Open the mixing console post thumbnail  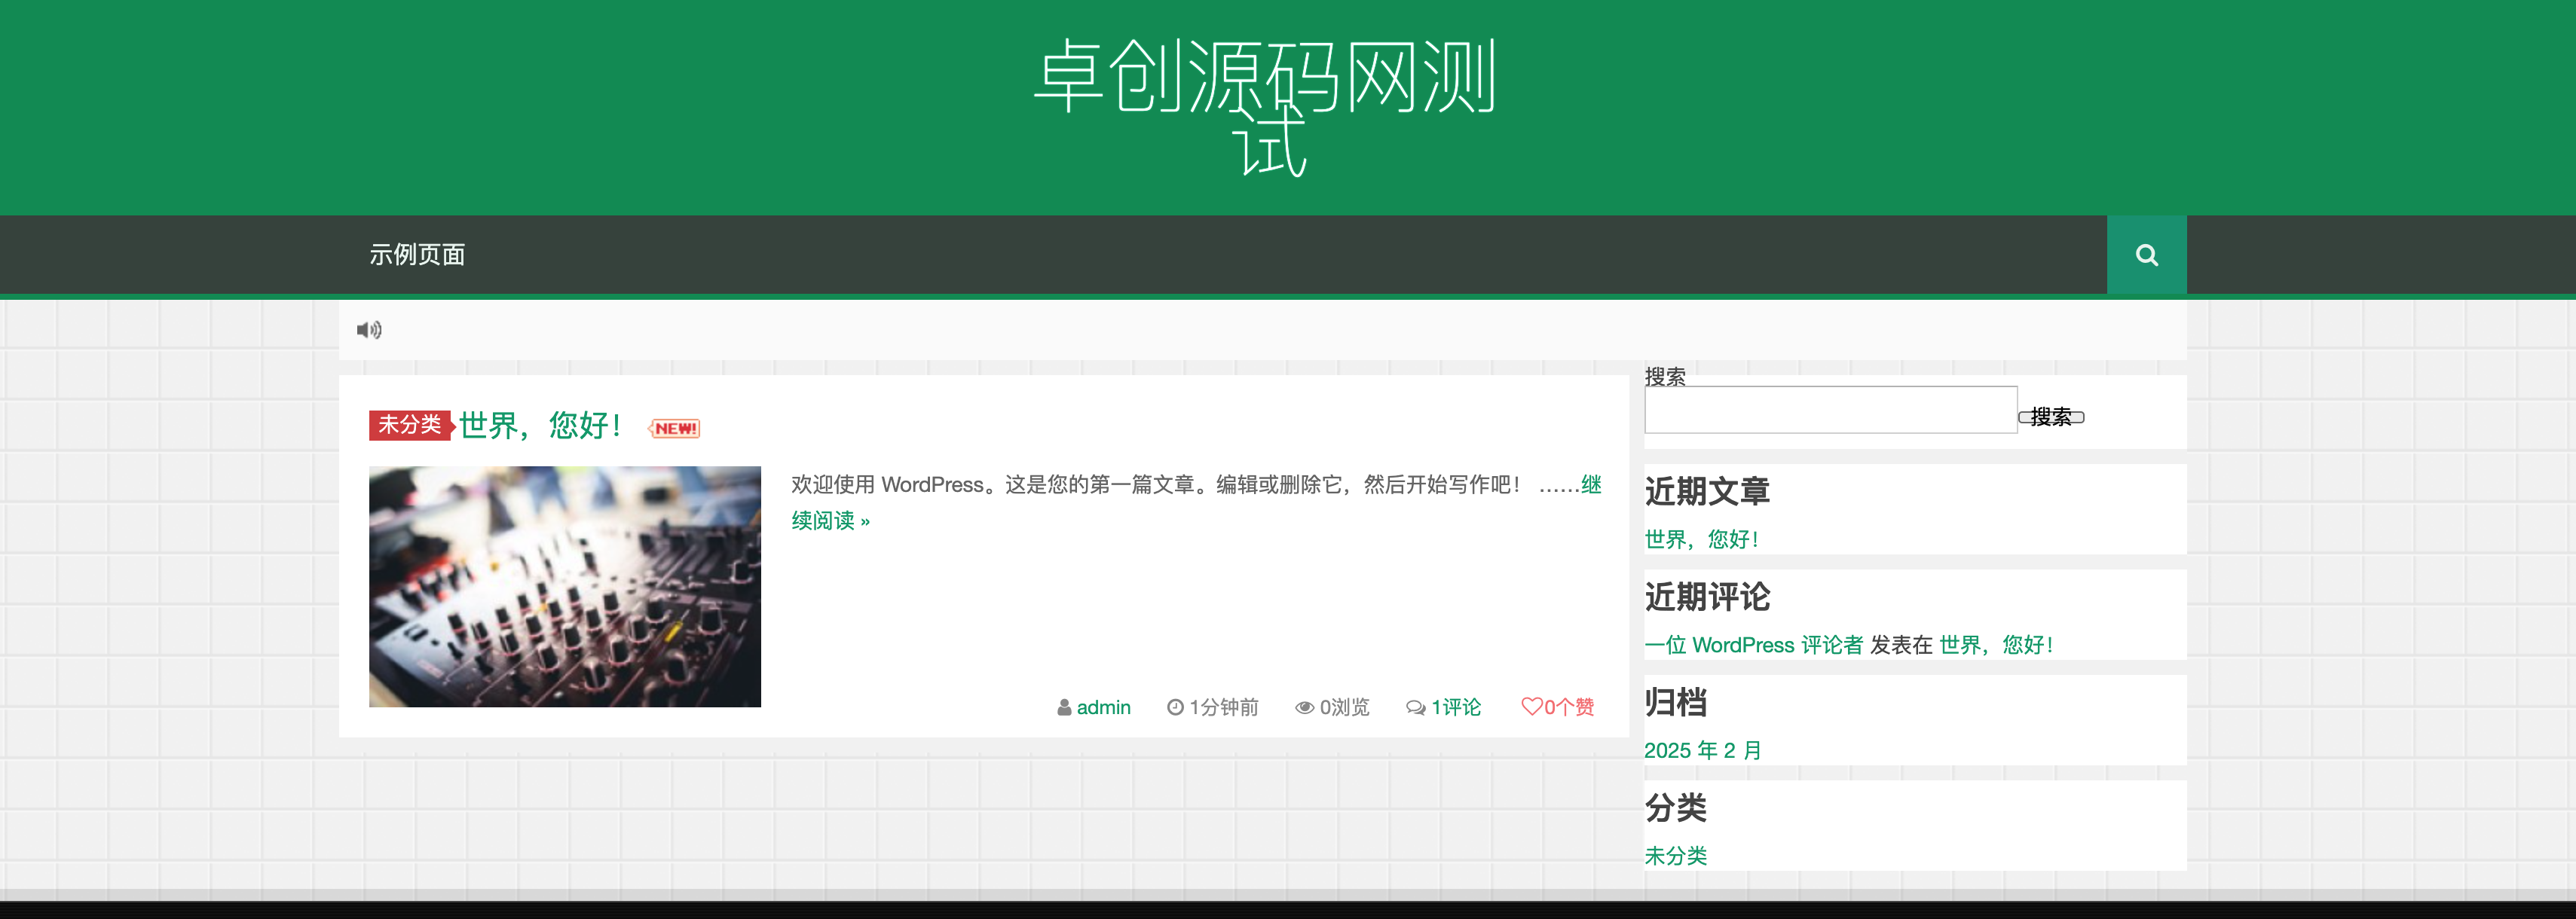pos(564,586)
